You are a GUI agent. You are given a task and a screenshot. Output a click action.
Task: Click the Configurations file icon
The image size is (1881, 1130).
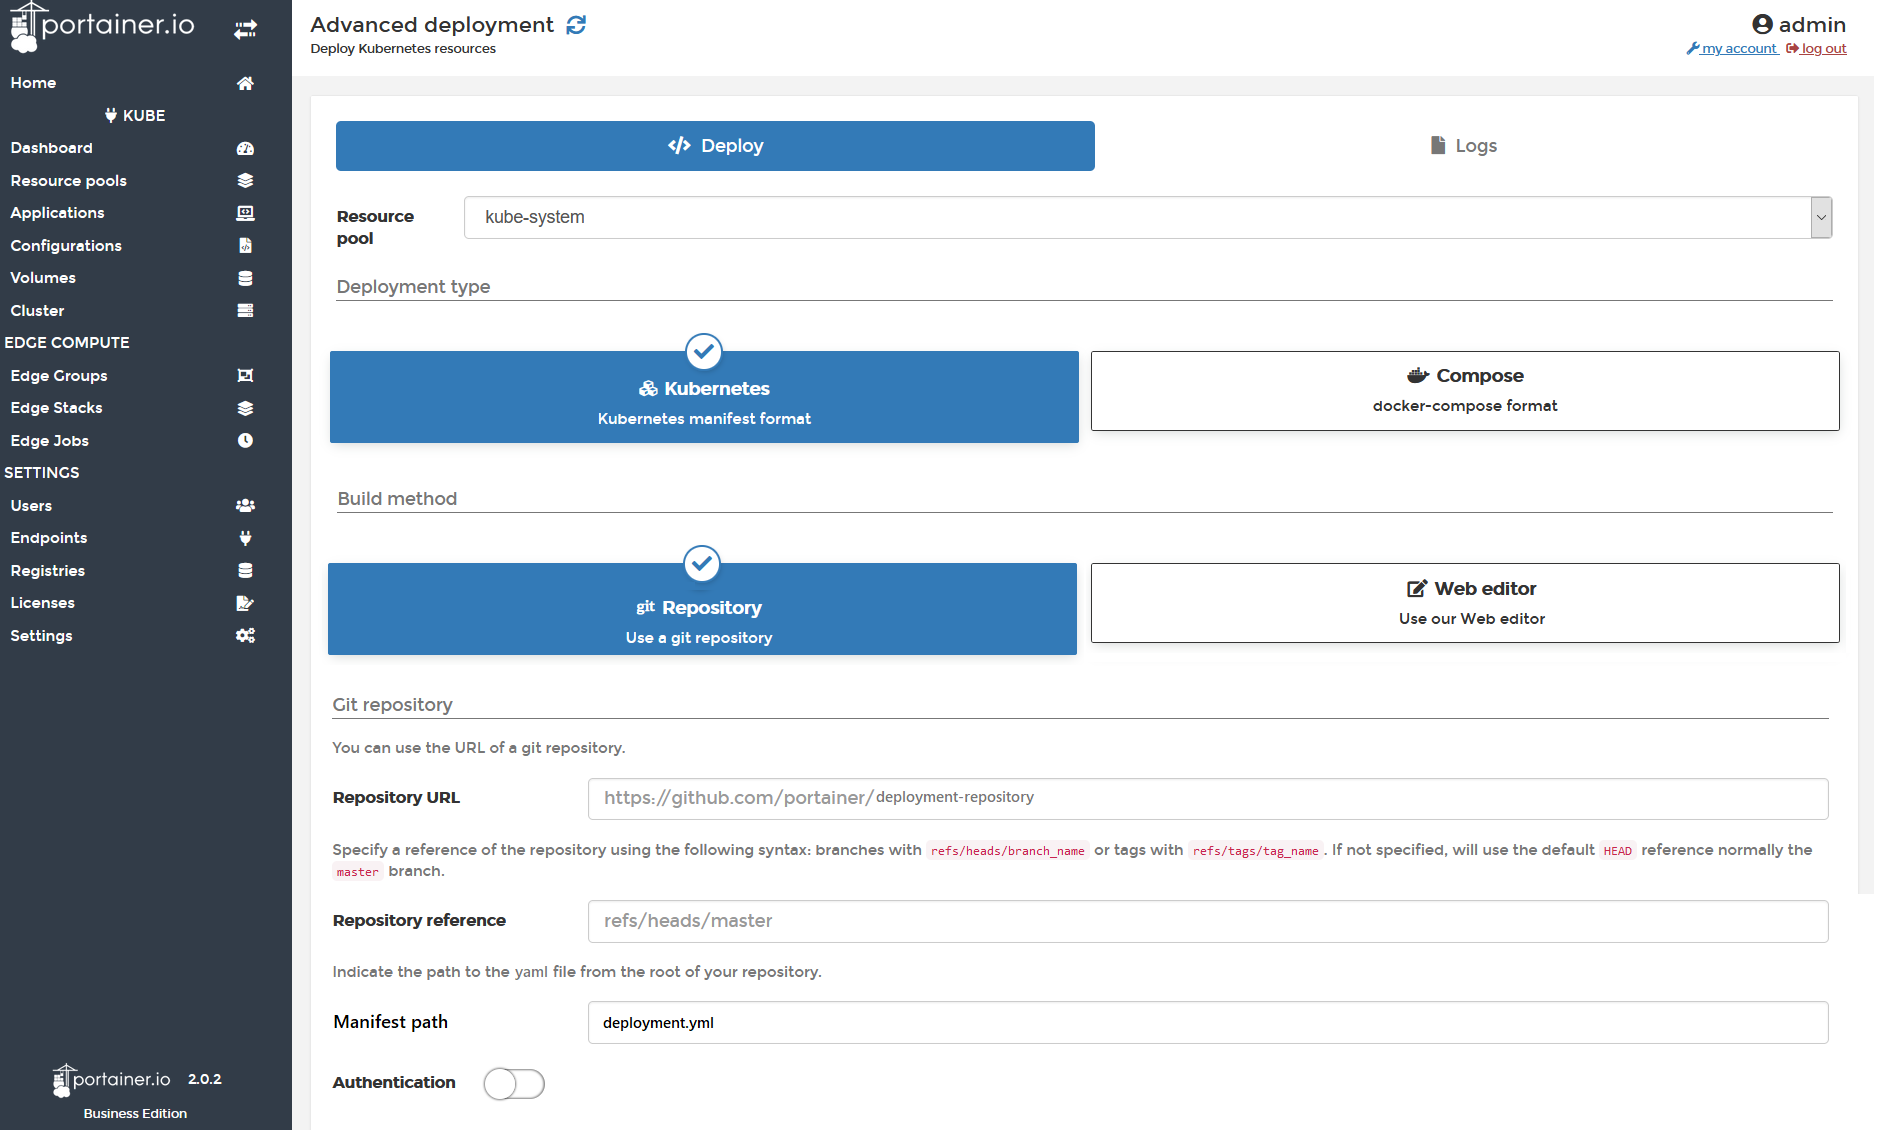[x=245, y=246]
